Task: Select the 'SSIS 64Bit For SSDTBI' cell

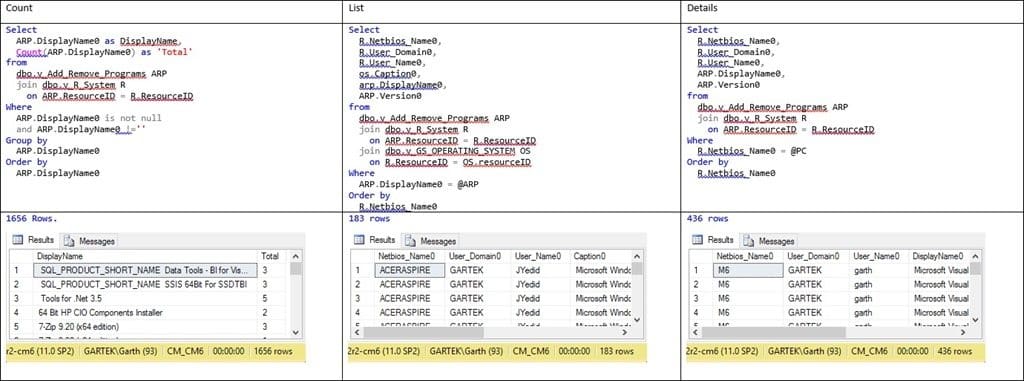Action: 145,284
